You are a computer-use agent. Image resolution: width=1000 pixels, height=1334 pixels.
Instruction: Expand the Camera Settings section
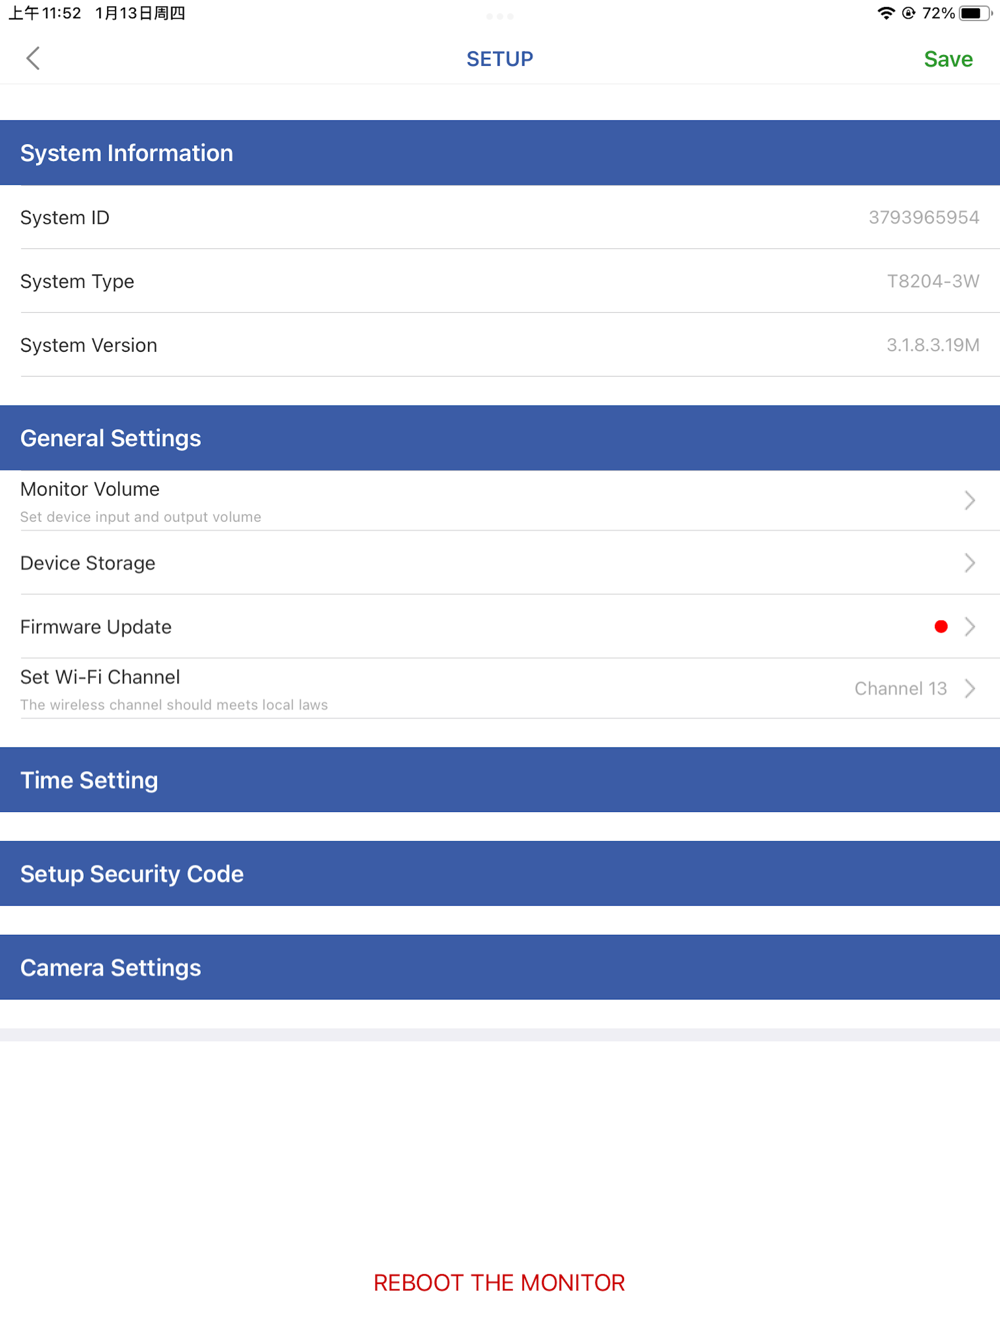[500, 968]
